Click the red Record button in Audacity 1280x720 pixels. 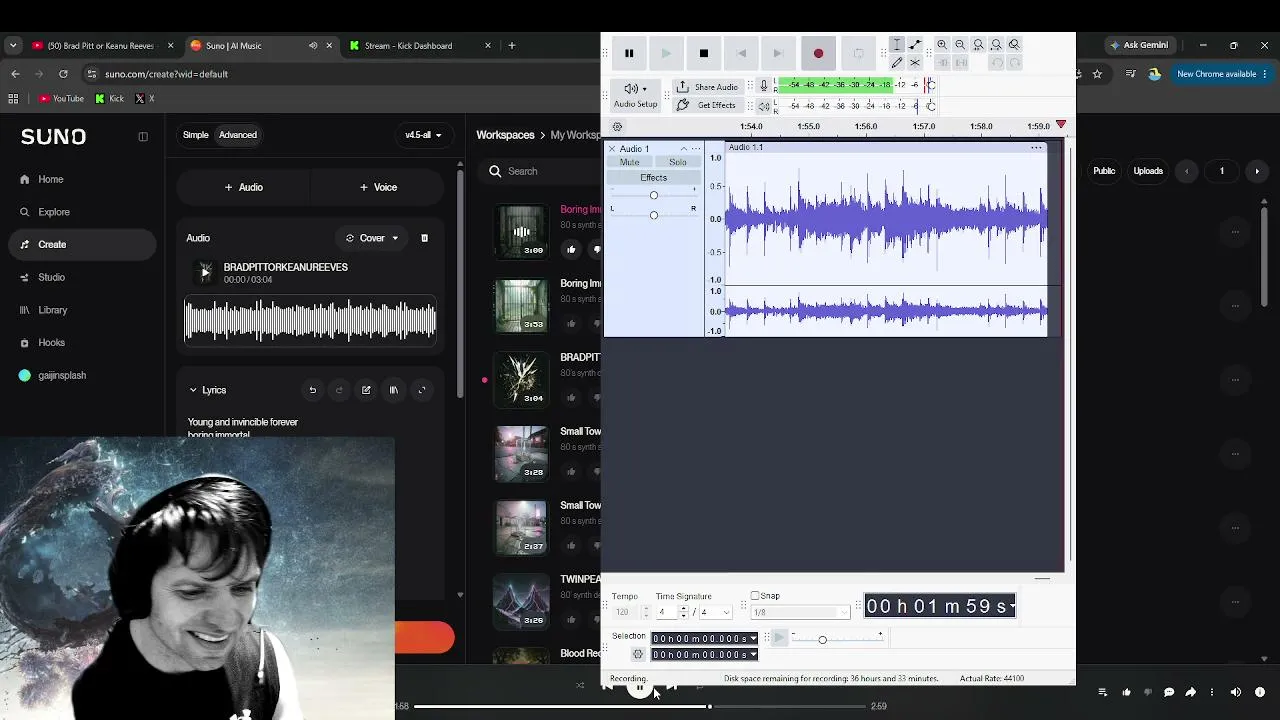pyautogui.click(x=818, y=54)
